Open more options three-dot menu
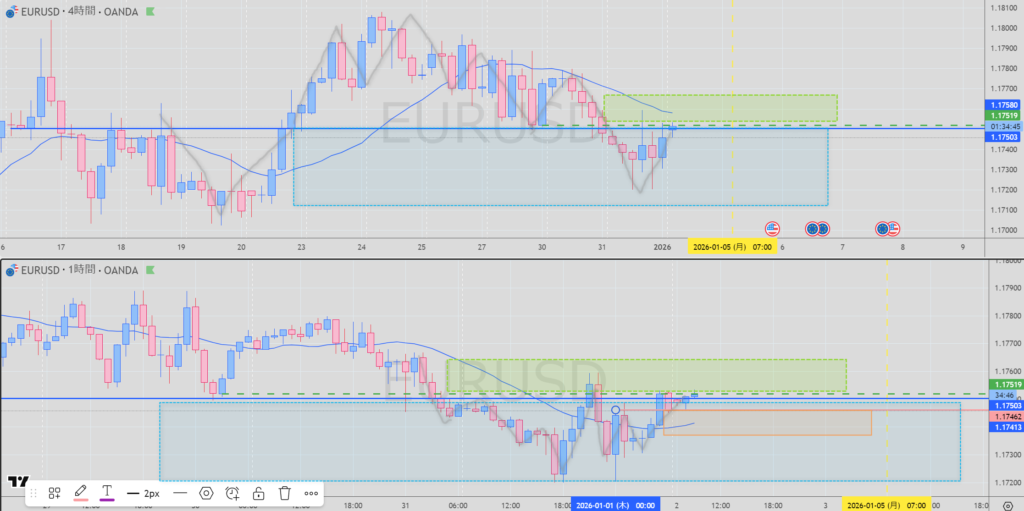1024x511 pixels. (311, 493)
